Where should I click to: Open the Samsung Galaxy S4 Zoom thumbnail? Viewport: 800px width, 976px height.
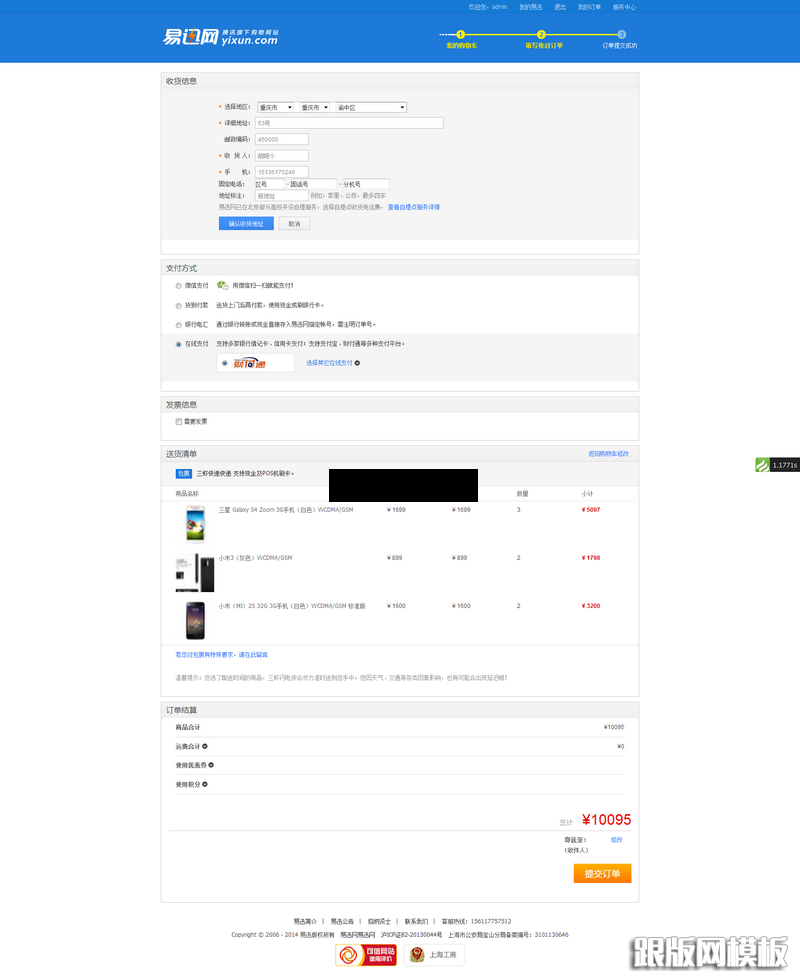pos(194,523)
